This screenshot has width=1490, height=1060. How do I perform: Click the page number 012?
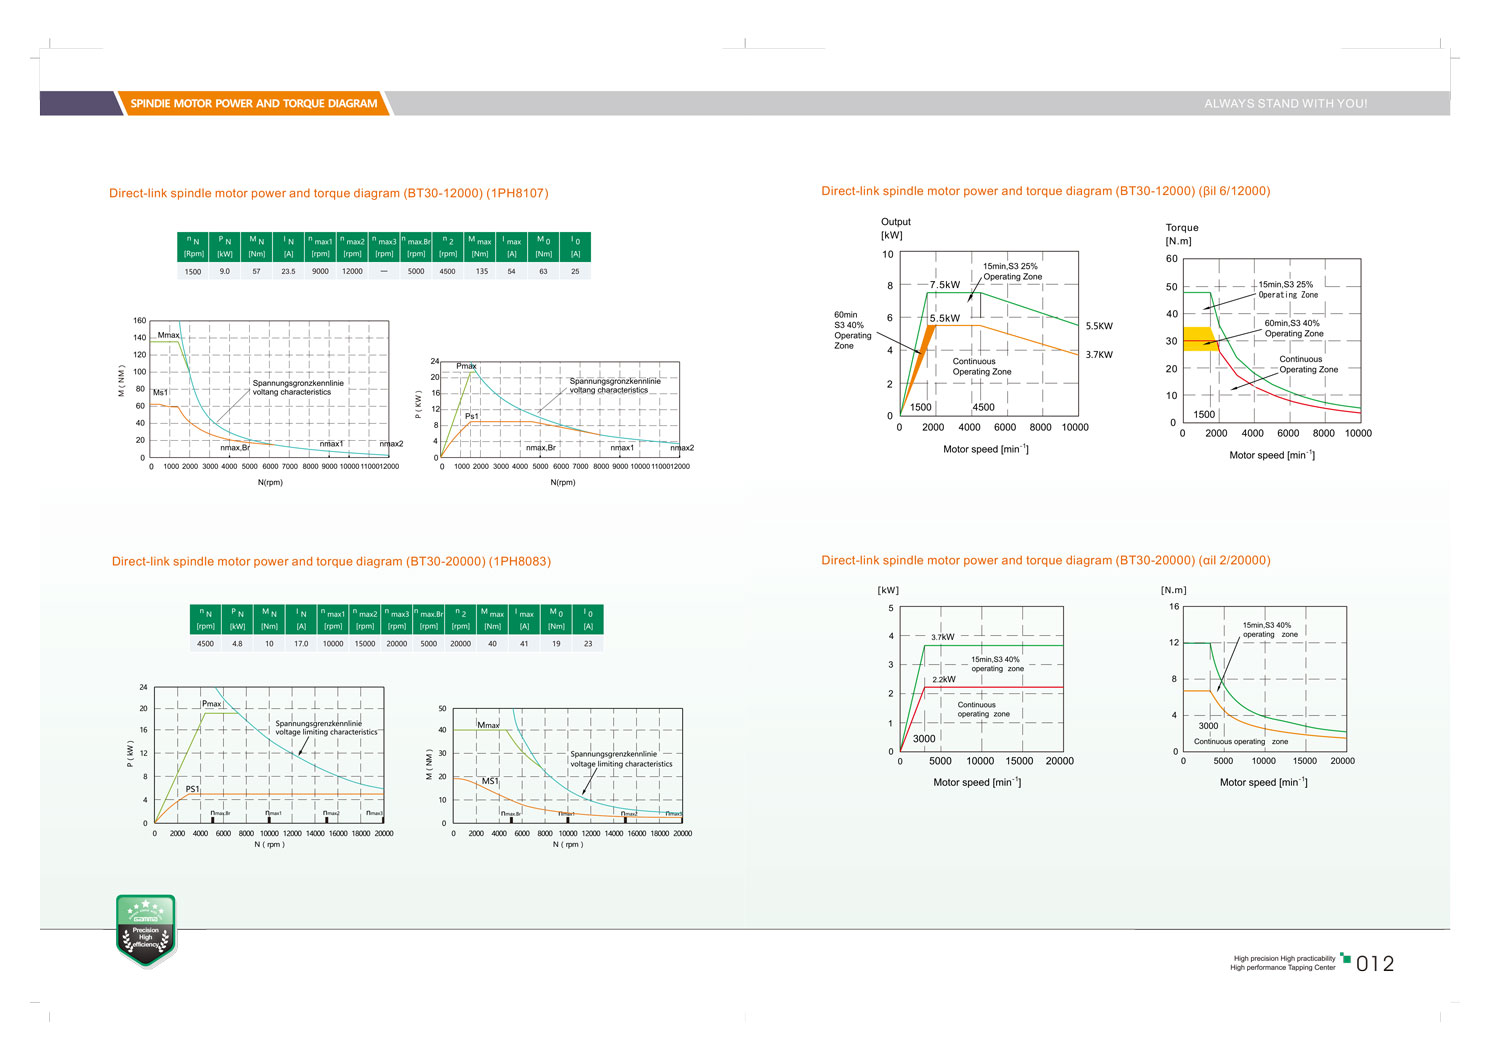1375,964
